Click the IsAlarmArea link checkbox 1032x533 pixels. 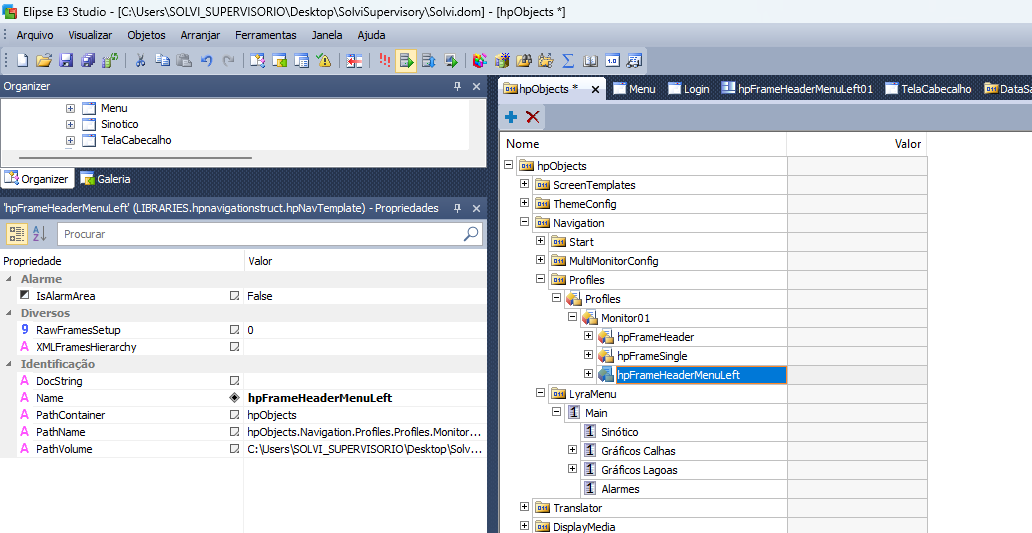click(234, 296)
